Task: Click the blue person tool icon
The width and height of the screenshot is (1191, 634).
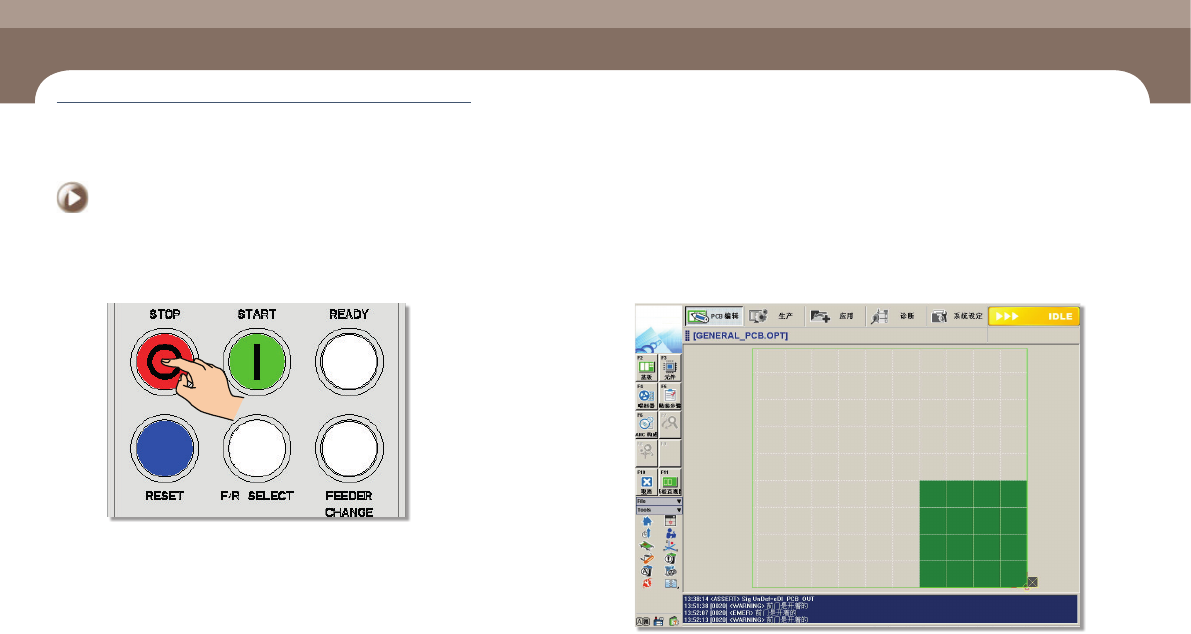Action: click(x=670, y=533)
